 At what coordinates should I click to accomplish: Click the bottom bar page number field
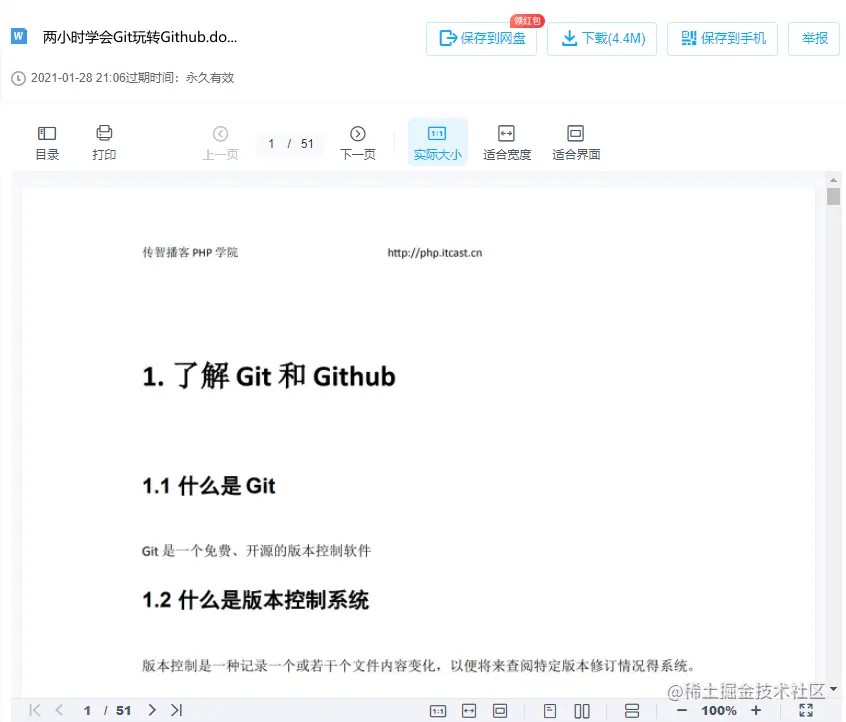tap(87, 711)
